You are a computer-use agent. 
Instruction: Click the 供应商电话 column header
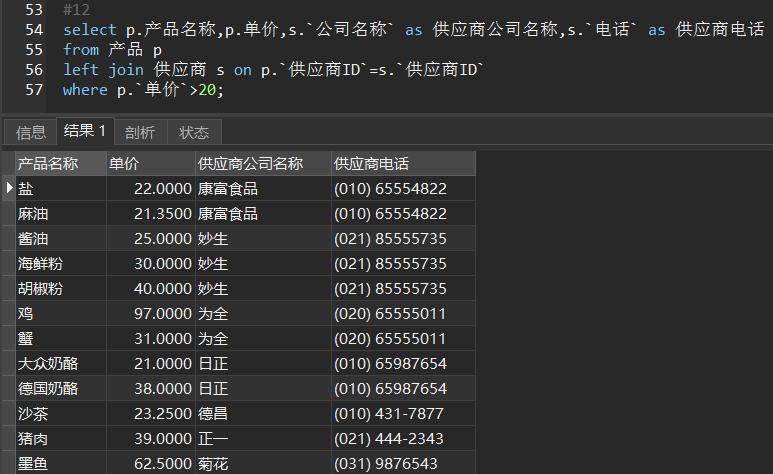tap(402, 164)
